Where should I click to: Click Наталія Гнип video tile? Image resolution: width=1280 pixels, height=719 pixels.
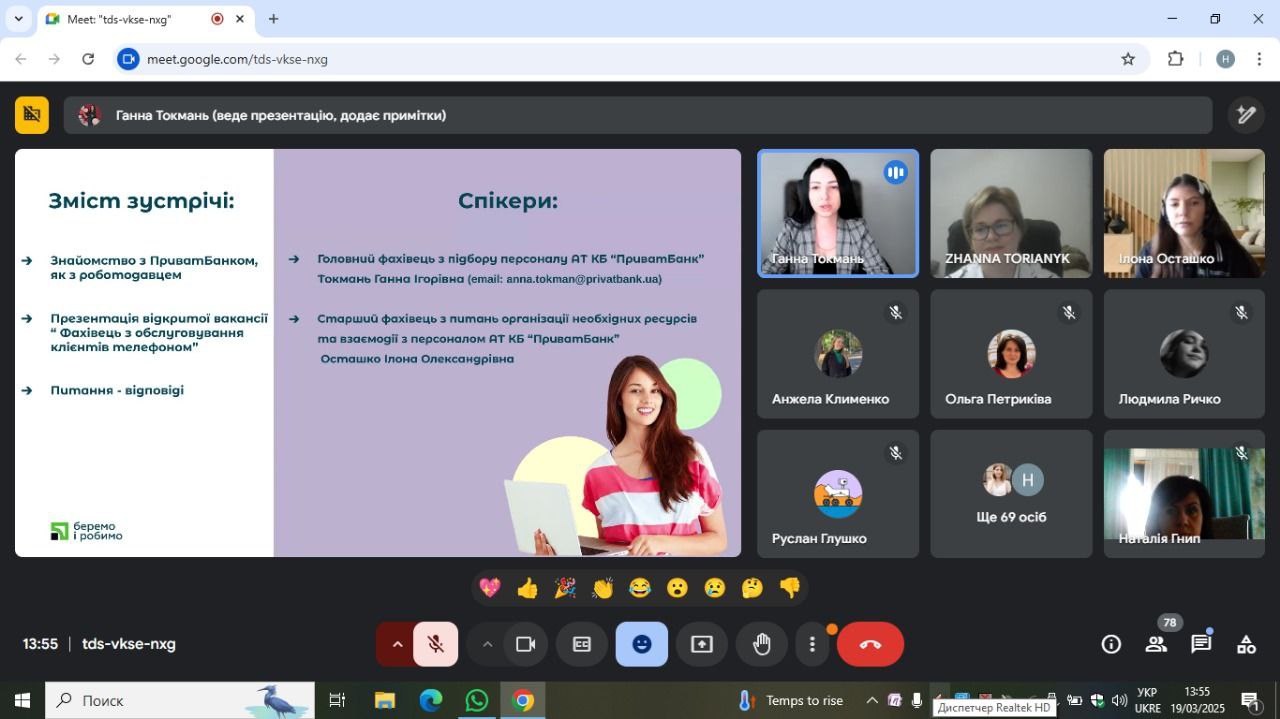click(x=1184, y=494)
